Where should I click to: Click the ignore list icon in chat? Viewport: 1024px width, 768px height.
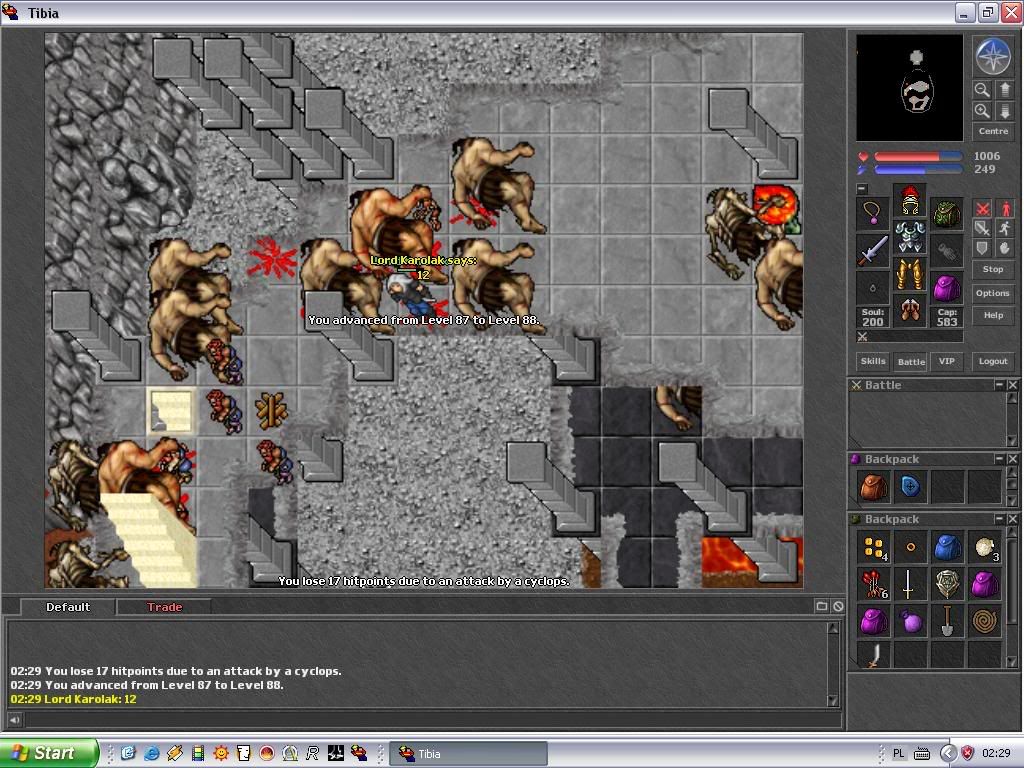click(838, 607)
